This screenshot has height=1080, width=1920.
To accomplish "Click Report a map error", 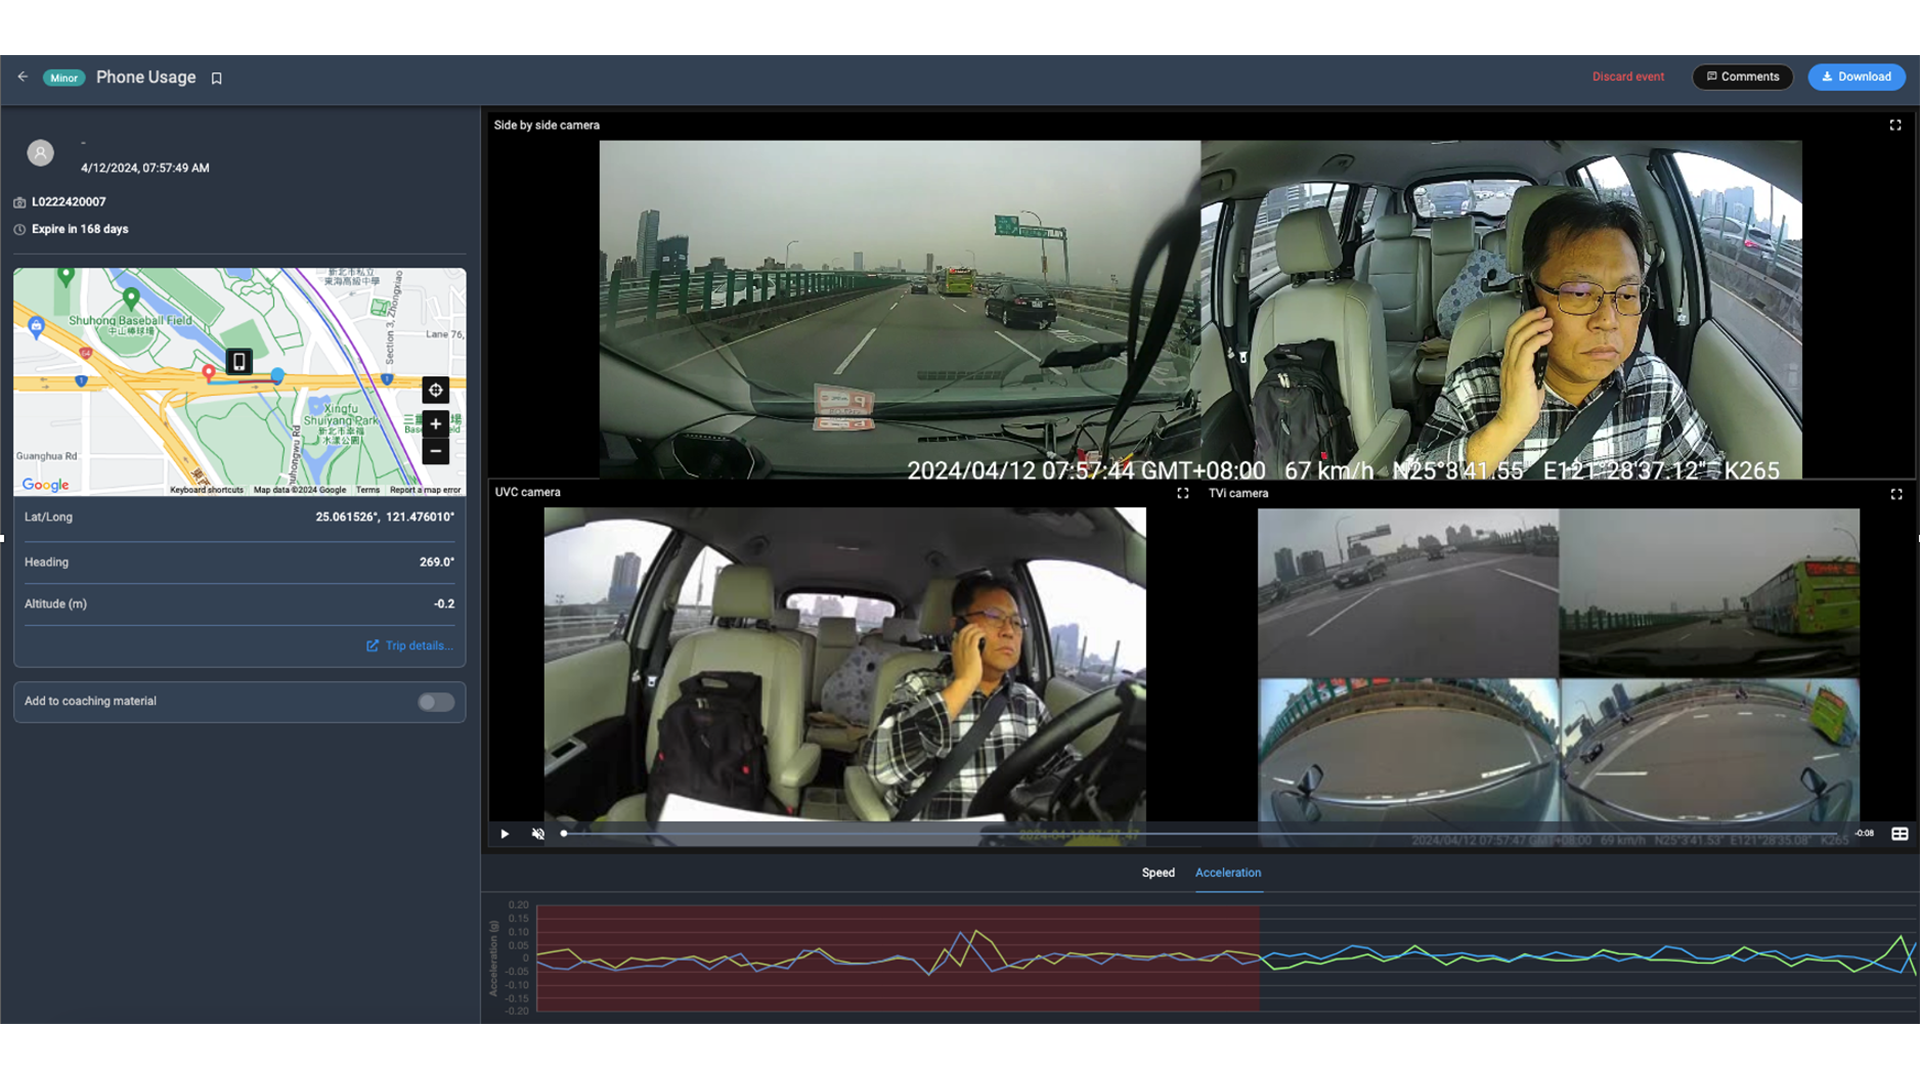I will point(425,490).
